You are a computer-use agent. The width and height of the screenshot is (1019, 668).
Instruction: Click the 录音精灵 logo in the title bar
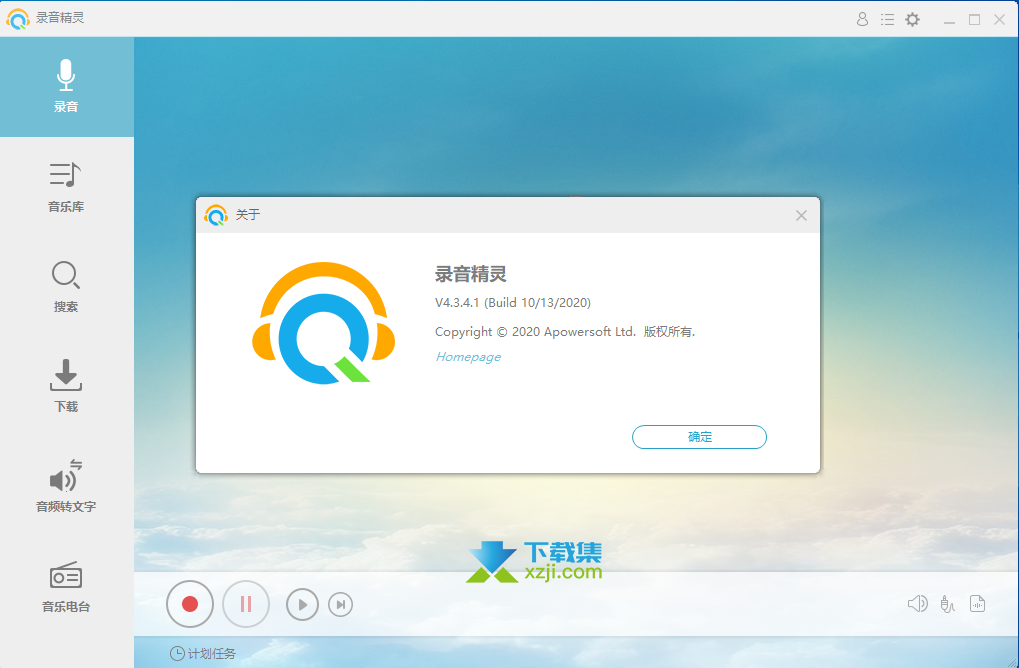[x=18, y=19]
